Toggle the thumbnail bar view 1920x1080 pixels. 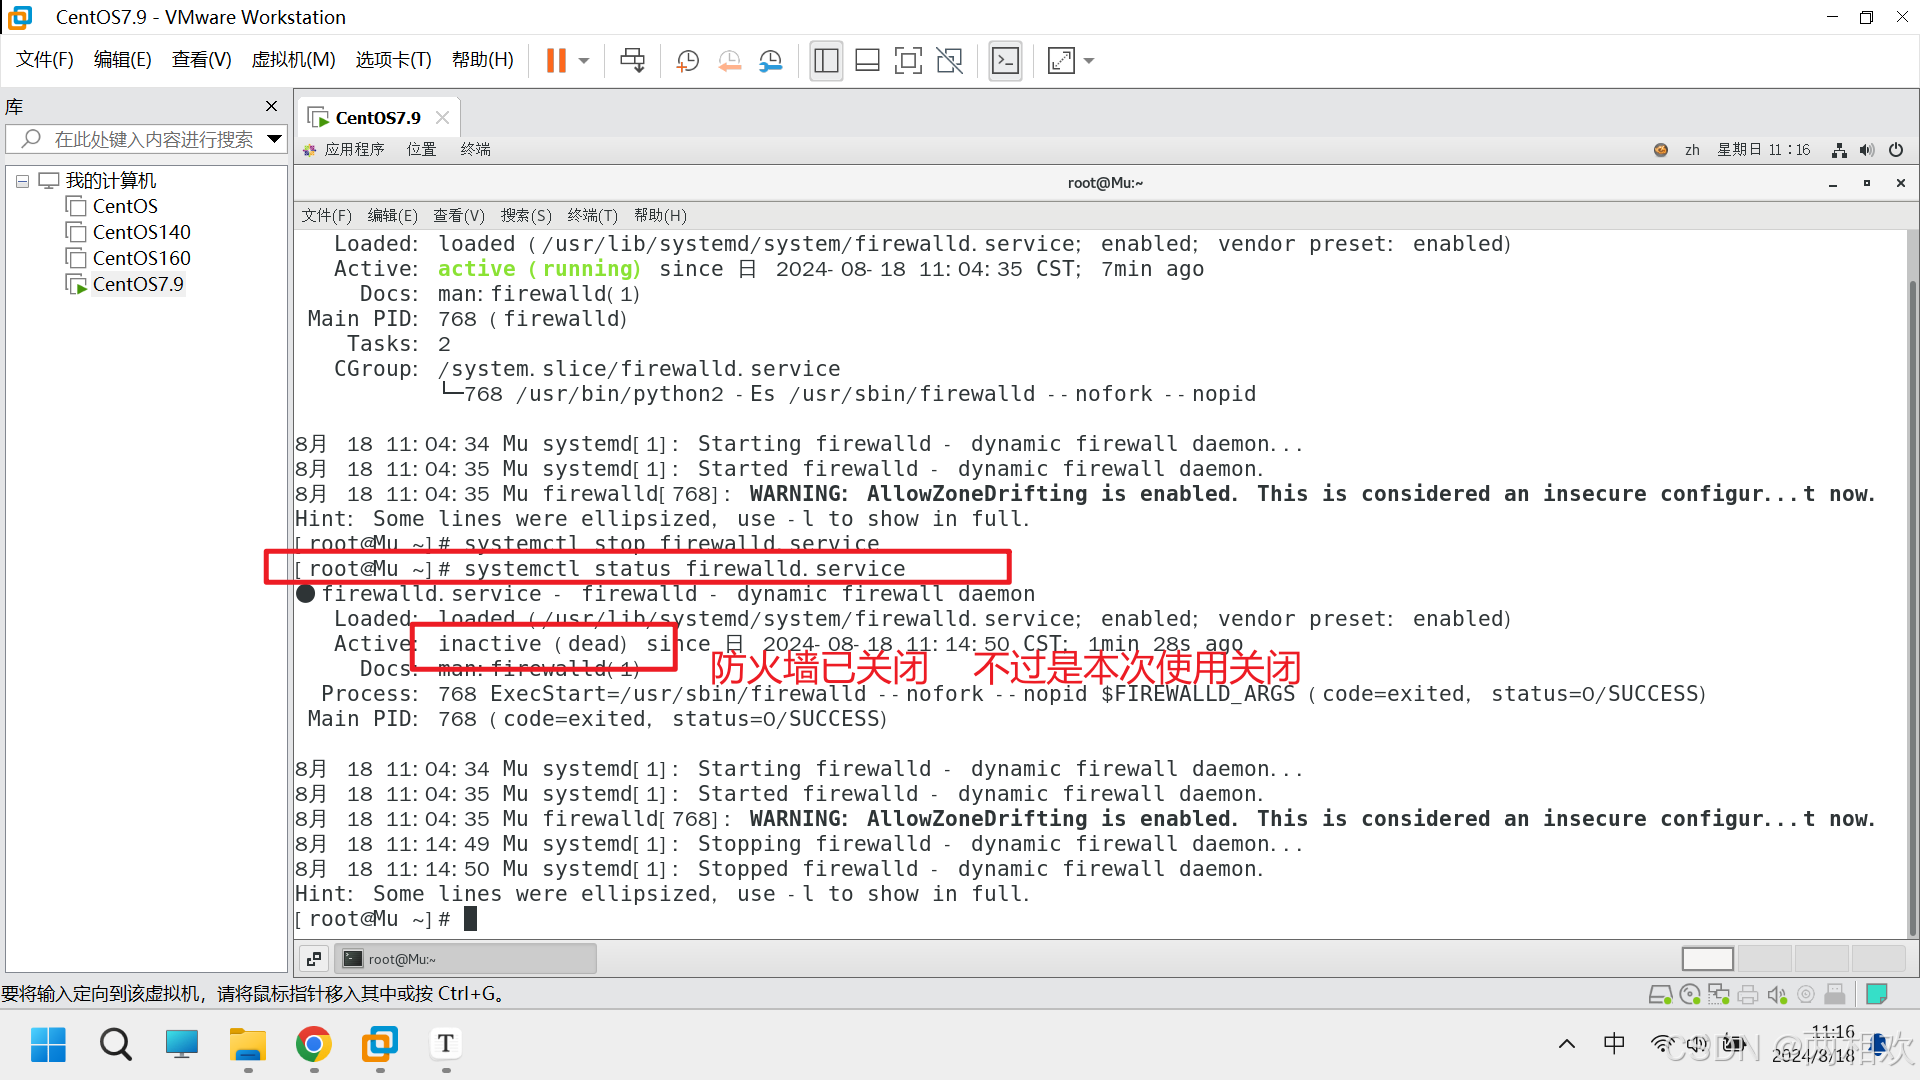tap(867, 61)
